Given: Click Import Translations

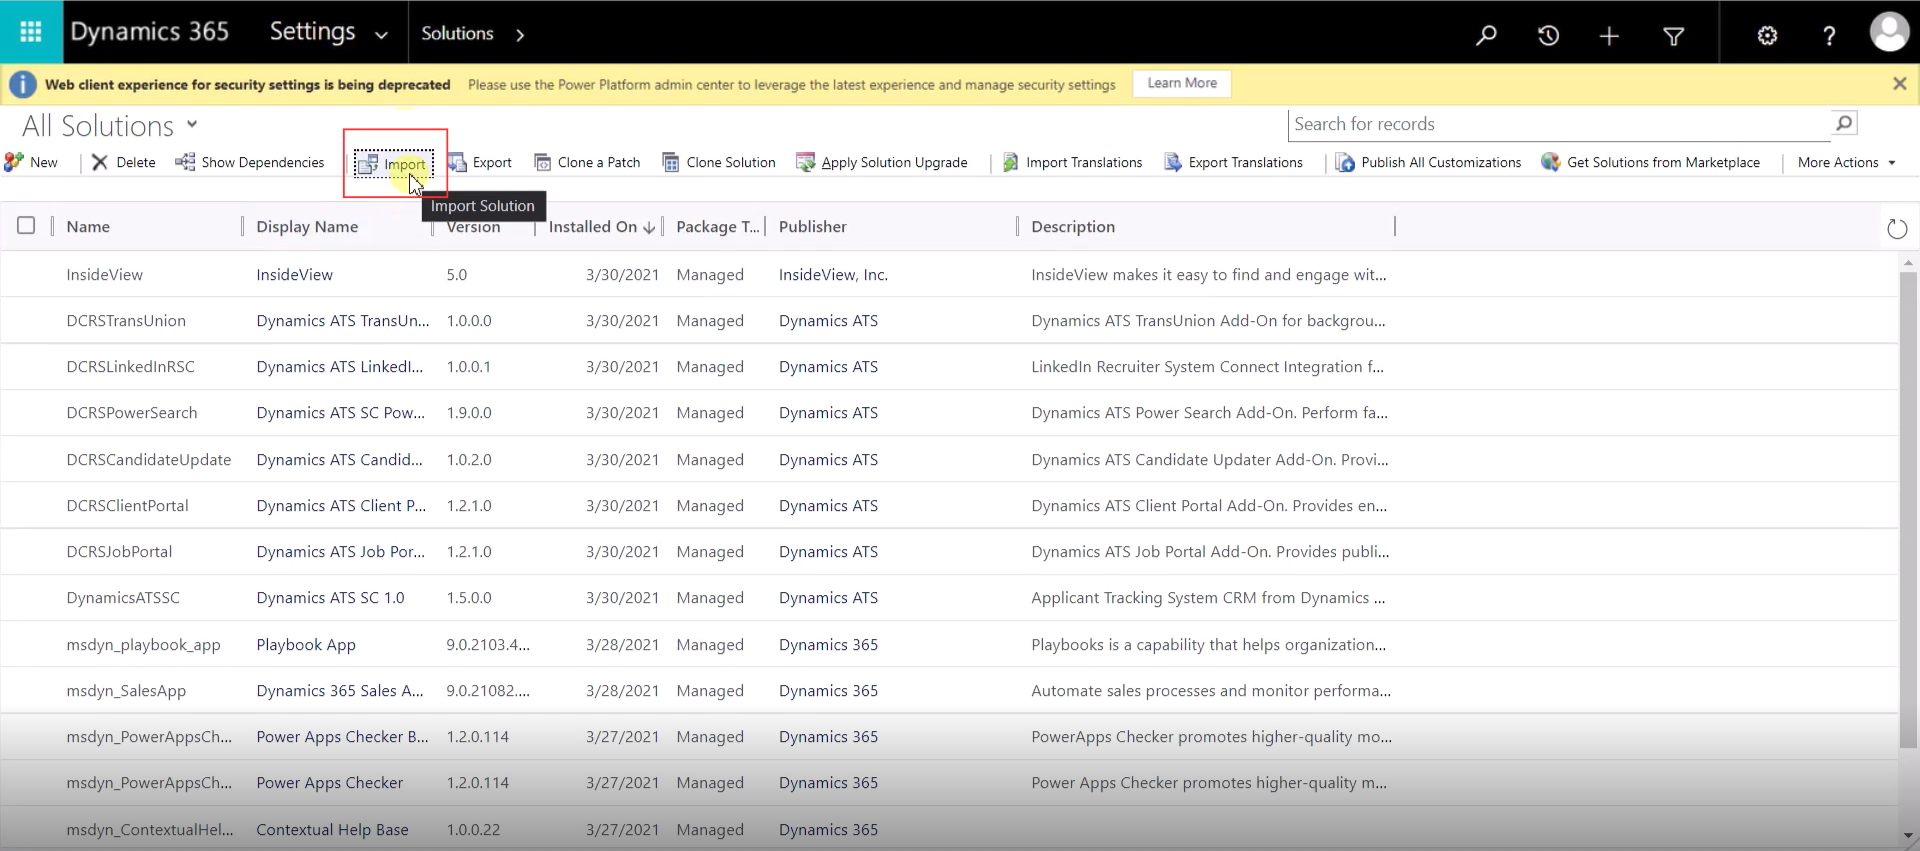Looking at the screenshot, I should tap(1072, 162).
